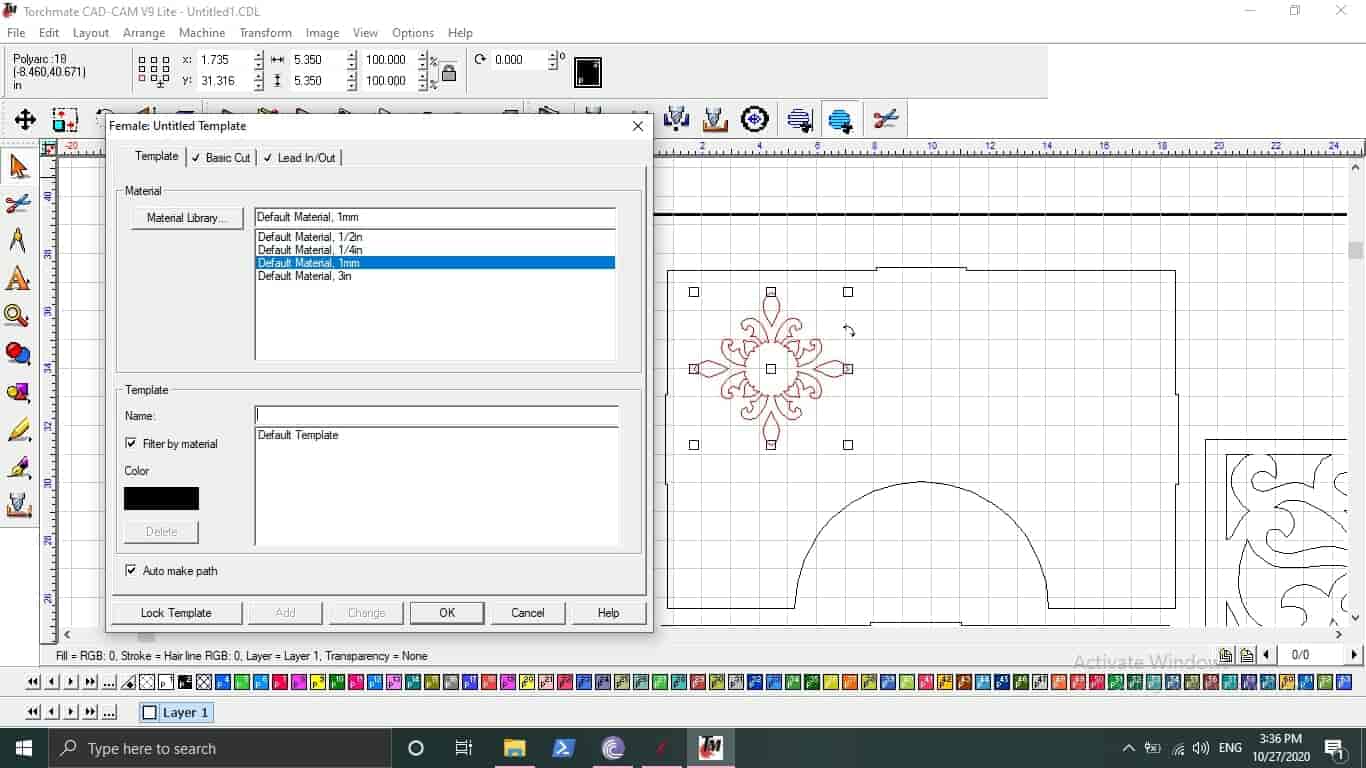Switch to the Lead In/Out tab
Screen dimensions: 1366x768
[x=299, y=158]
